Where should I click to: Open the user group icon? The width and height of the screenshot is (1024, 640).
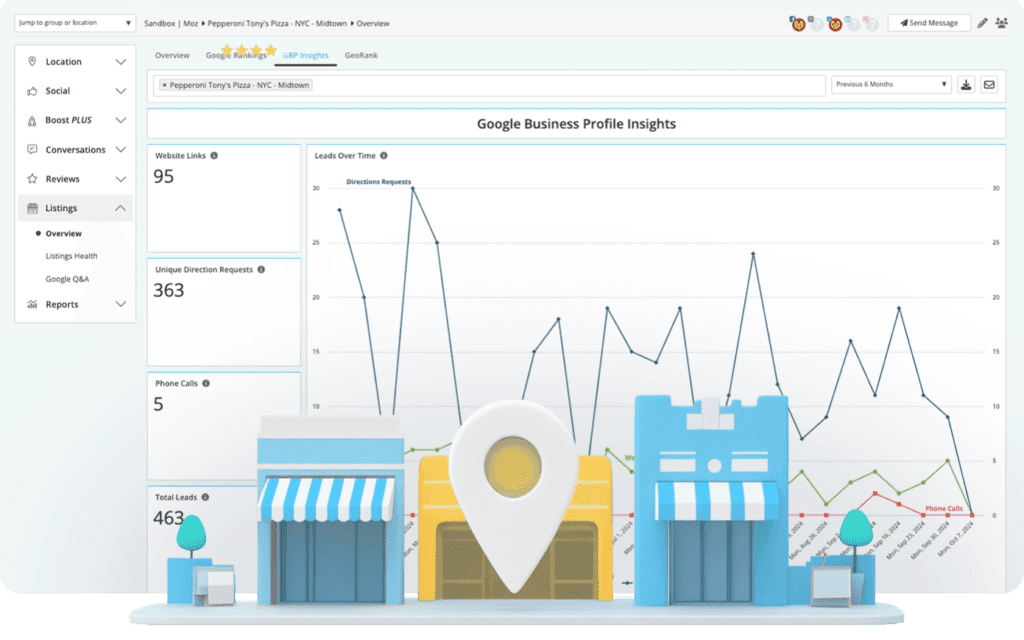1001,24
